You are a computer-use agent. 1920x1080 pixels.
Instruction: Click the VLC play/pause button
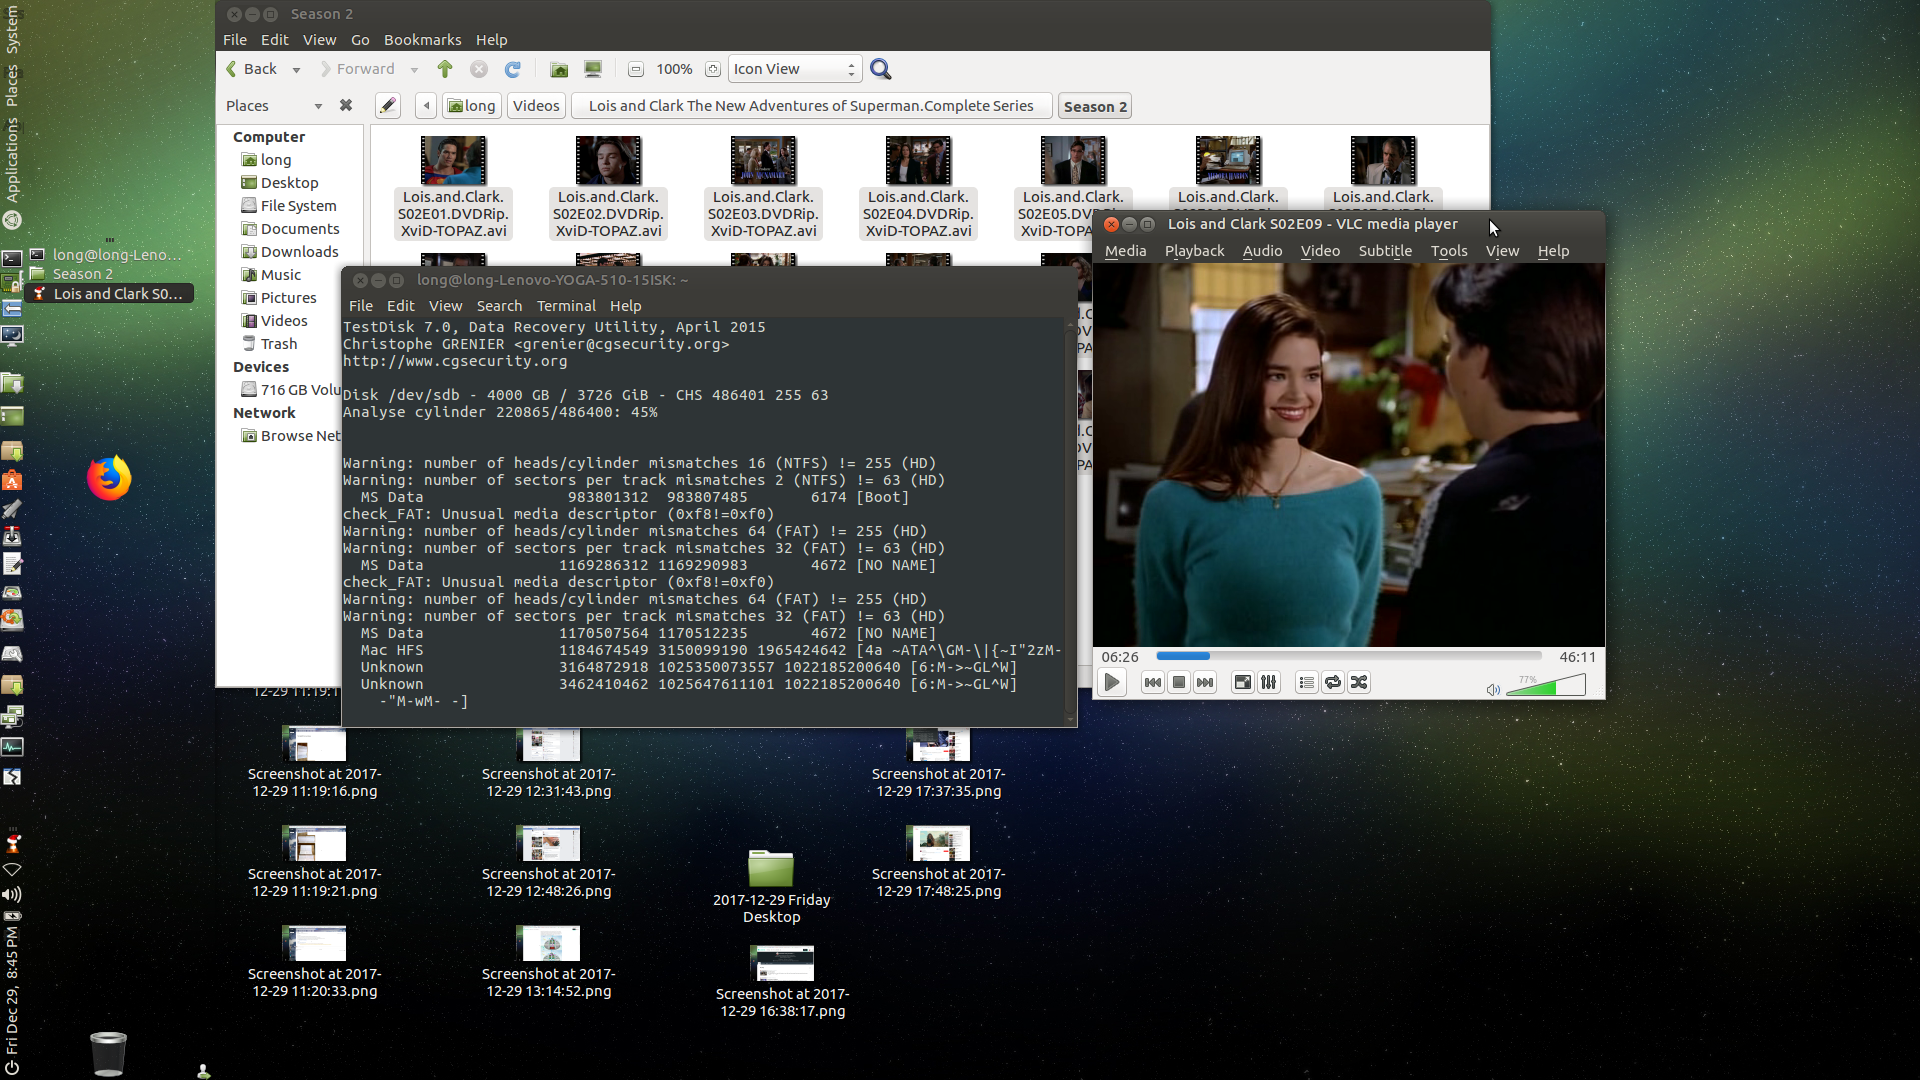pos(1112,682)
